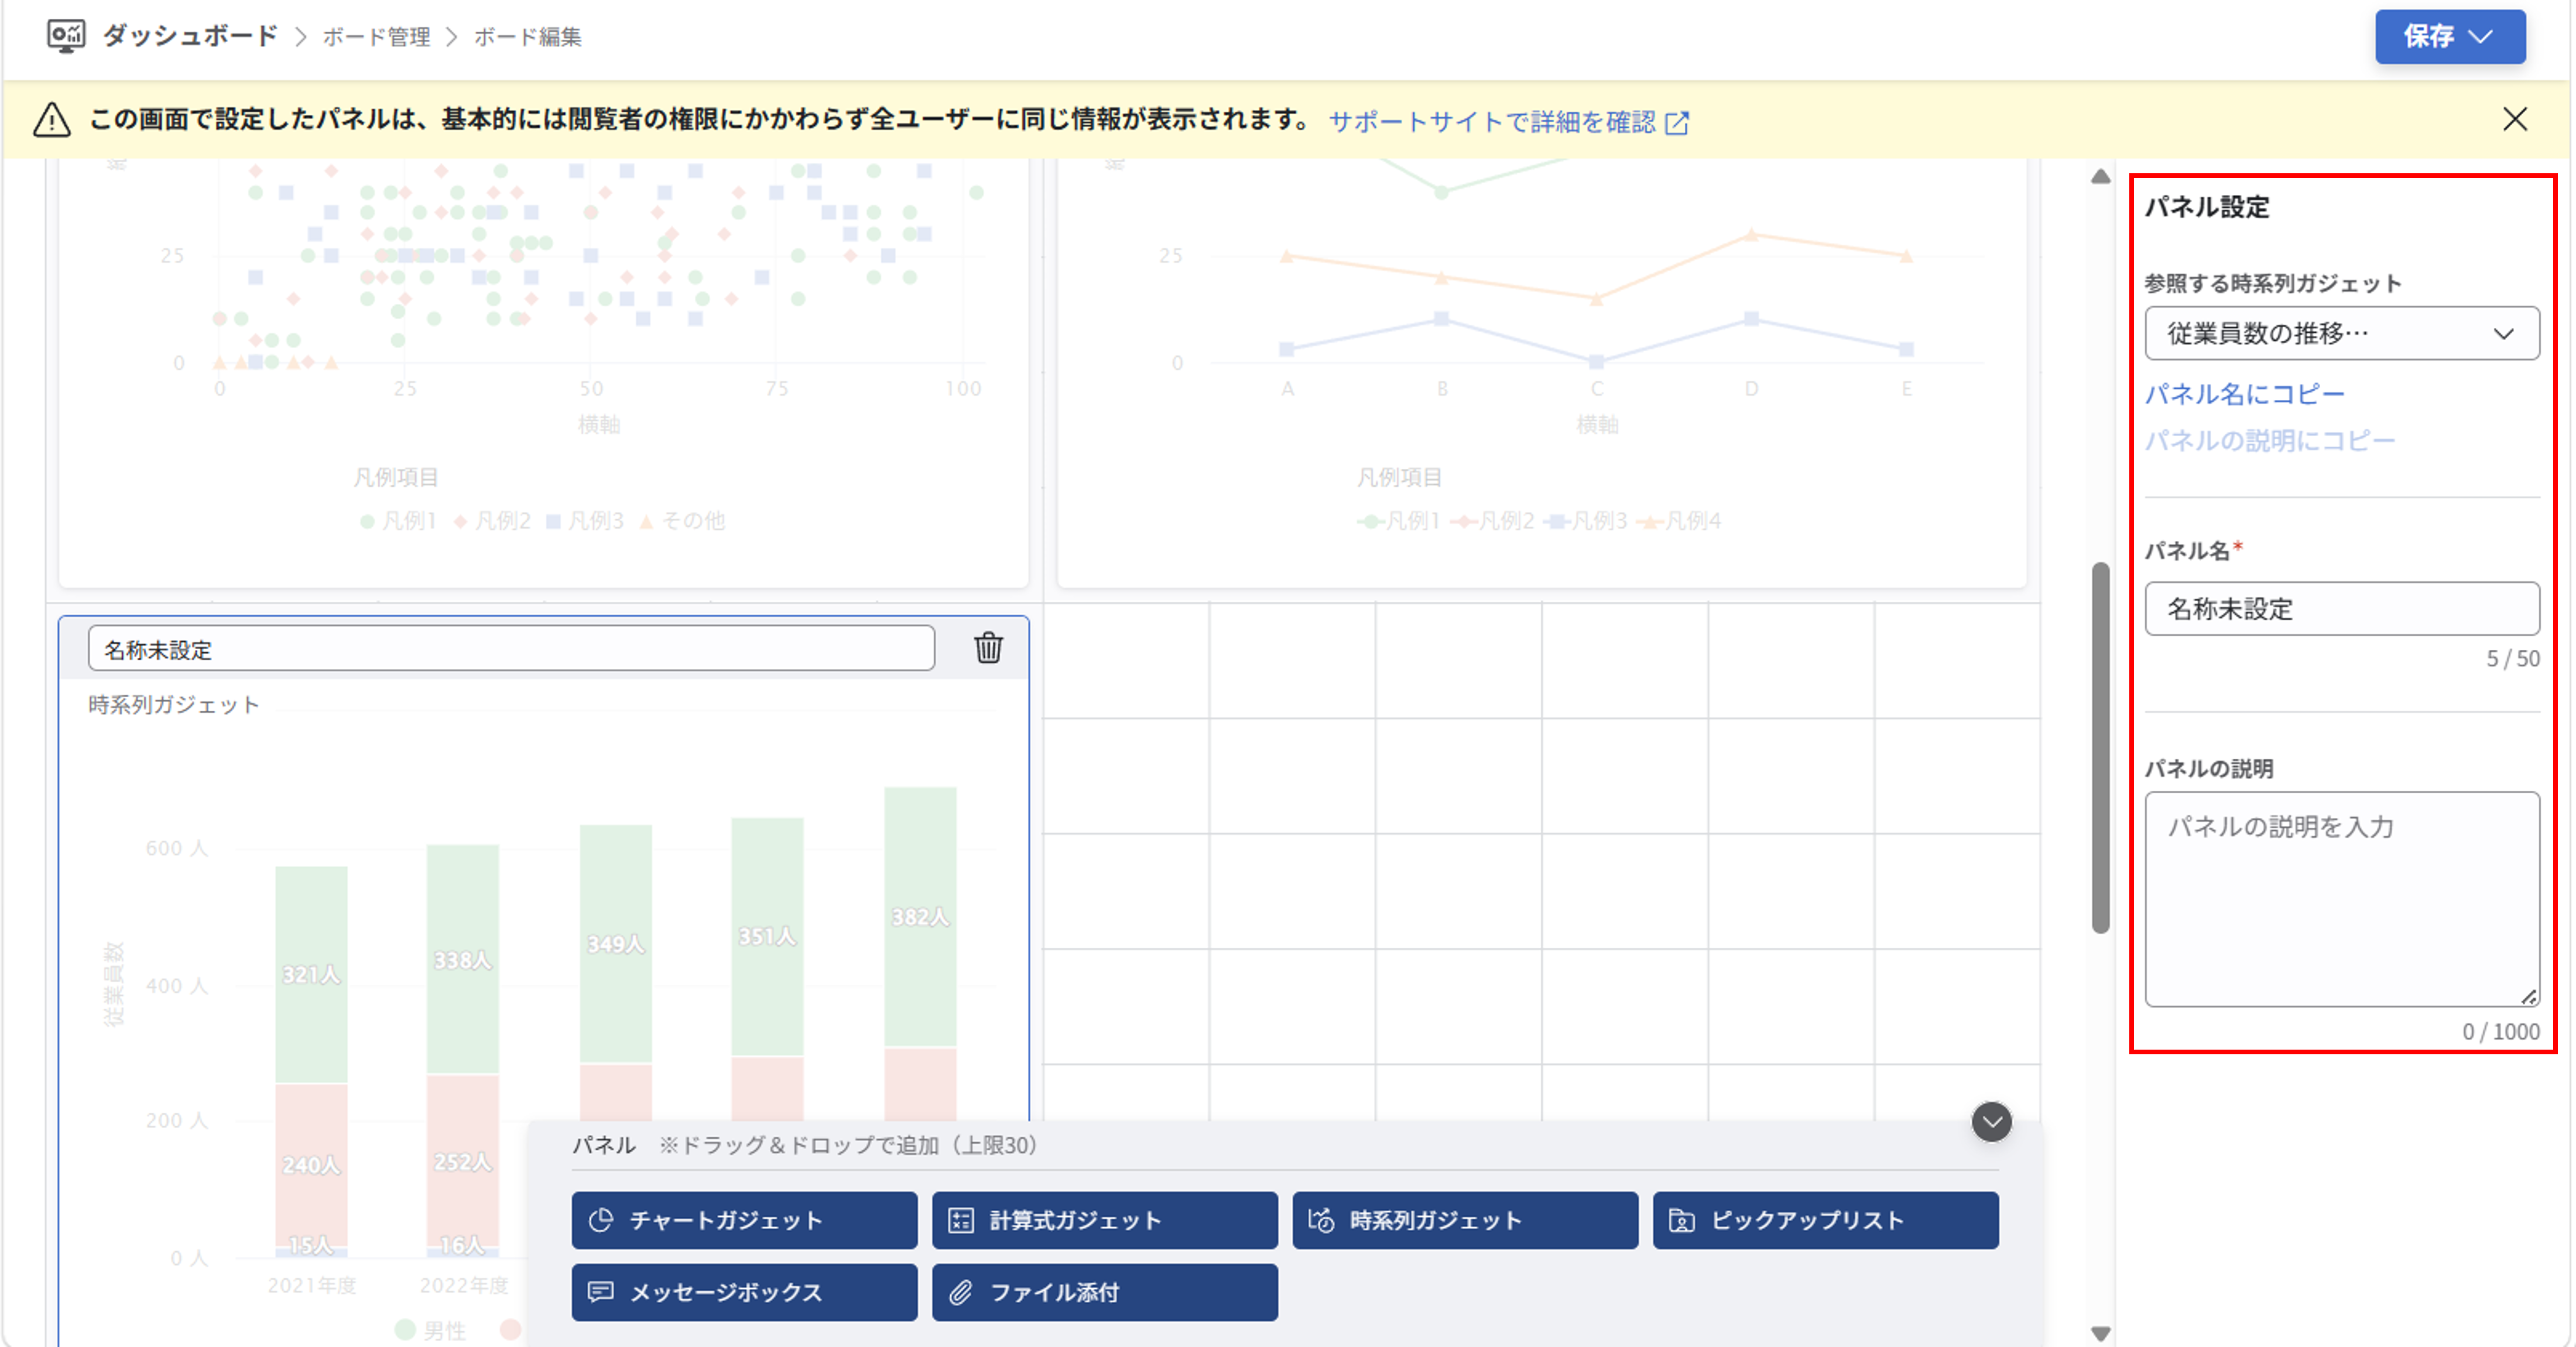Click the board scrollbar down arrow
Screen dimensions: 2576x1347
click(2100, 1333)
